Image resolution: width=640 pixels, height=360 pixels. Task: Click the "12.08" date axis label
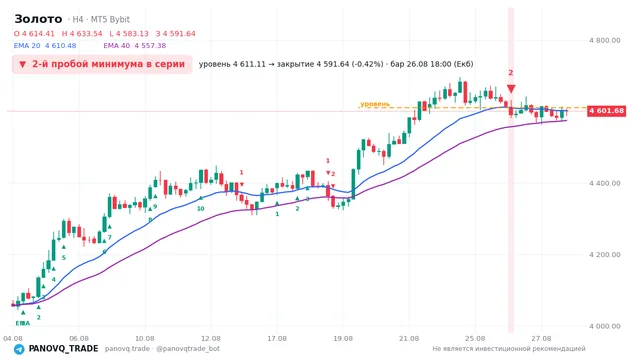pos(211,338)
